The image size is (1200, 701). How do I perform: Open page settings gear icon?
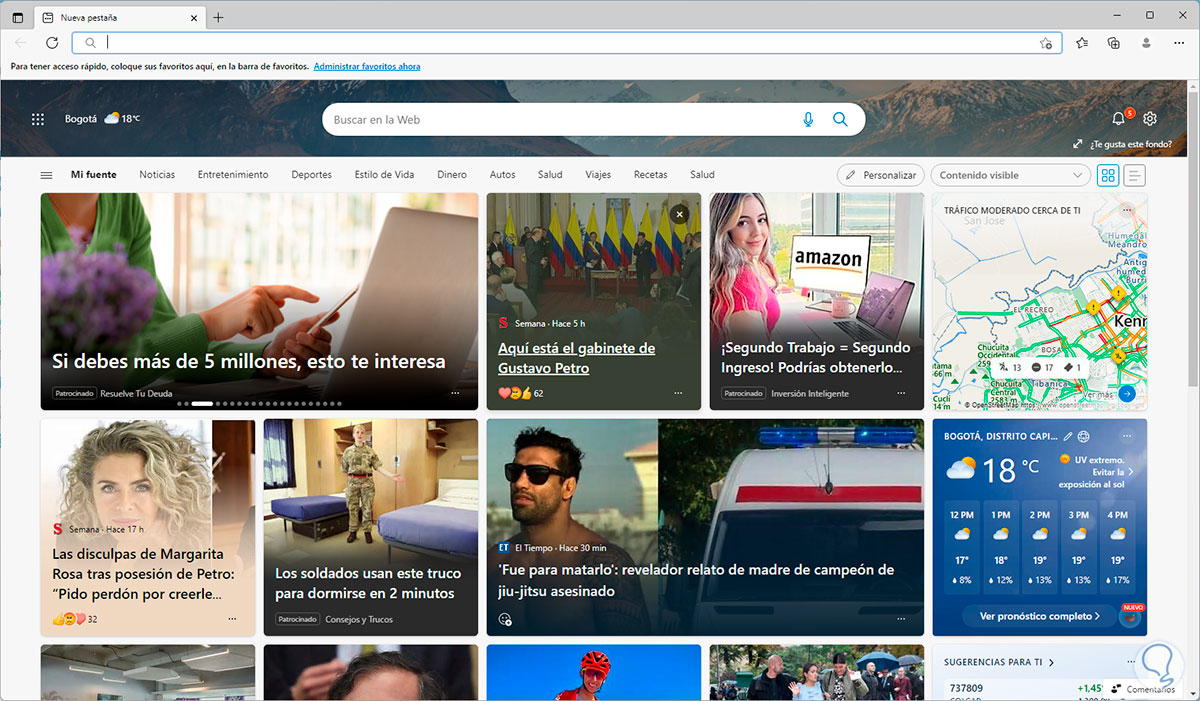(x=1150, y=119)
